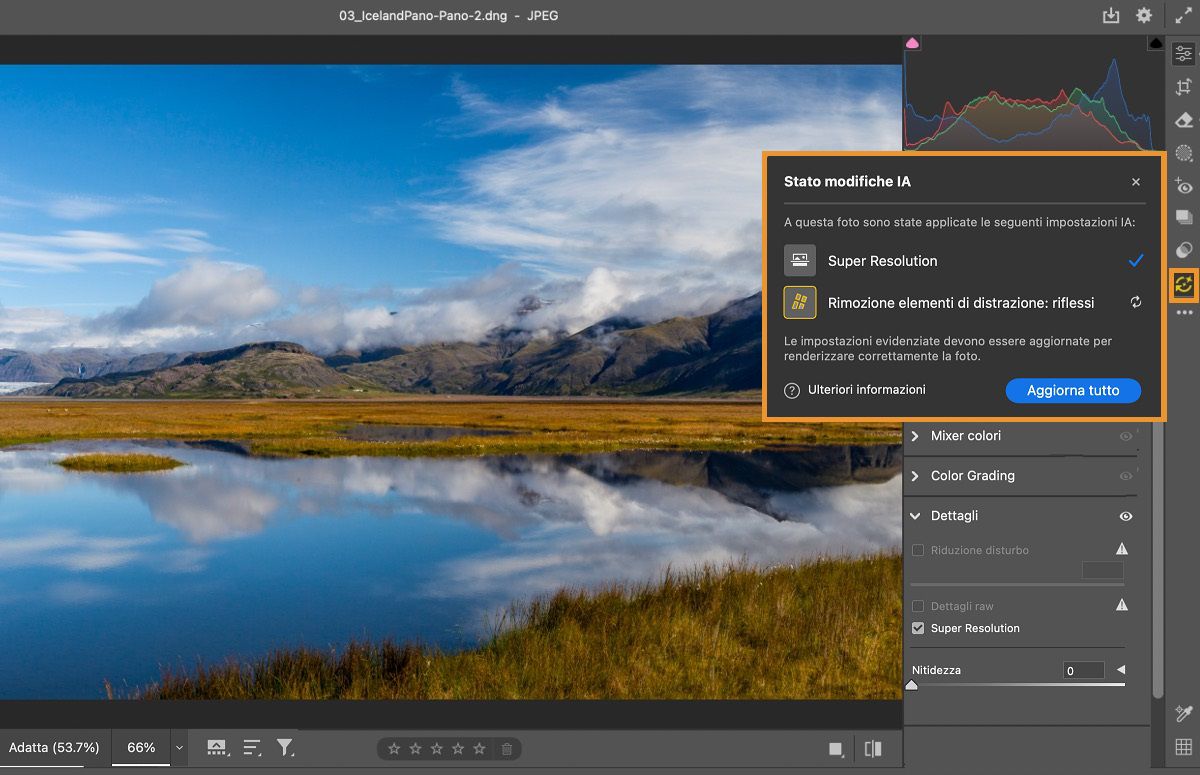Click the save image download icon
1200x775 pixels.
tap(1110, 16)
